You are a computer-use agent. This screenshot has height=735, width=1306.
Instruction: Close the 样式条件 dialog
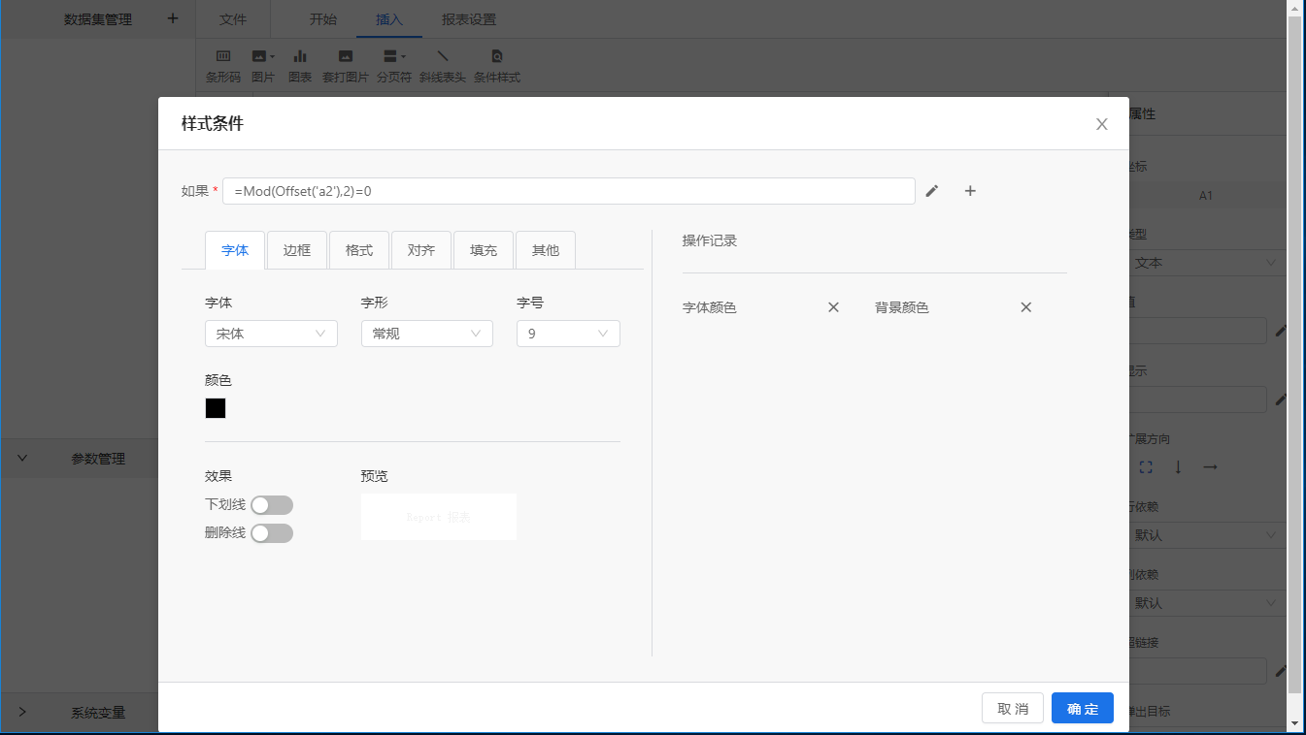[x=1102, y=124]
